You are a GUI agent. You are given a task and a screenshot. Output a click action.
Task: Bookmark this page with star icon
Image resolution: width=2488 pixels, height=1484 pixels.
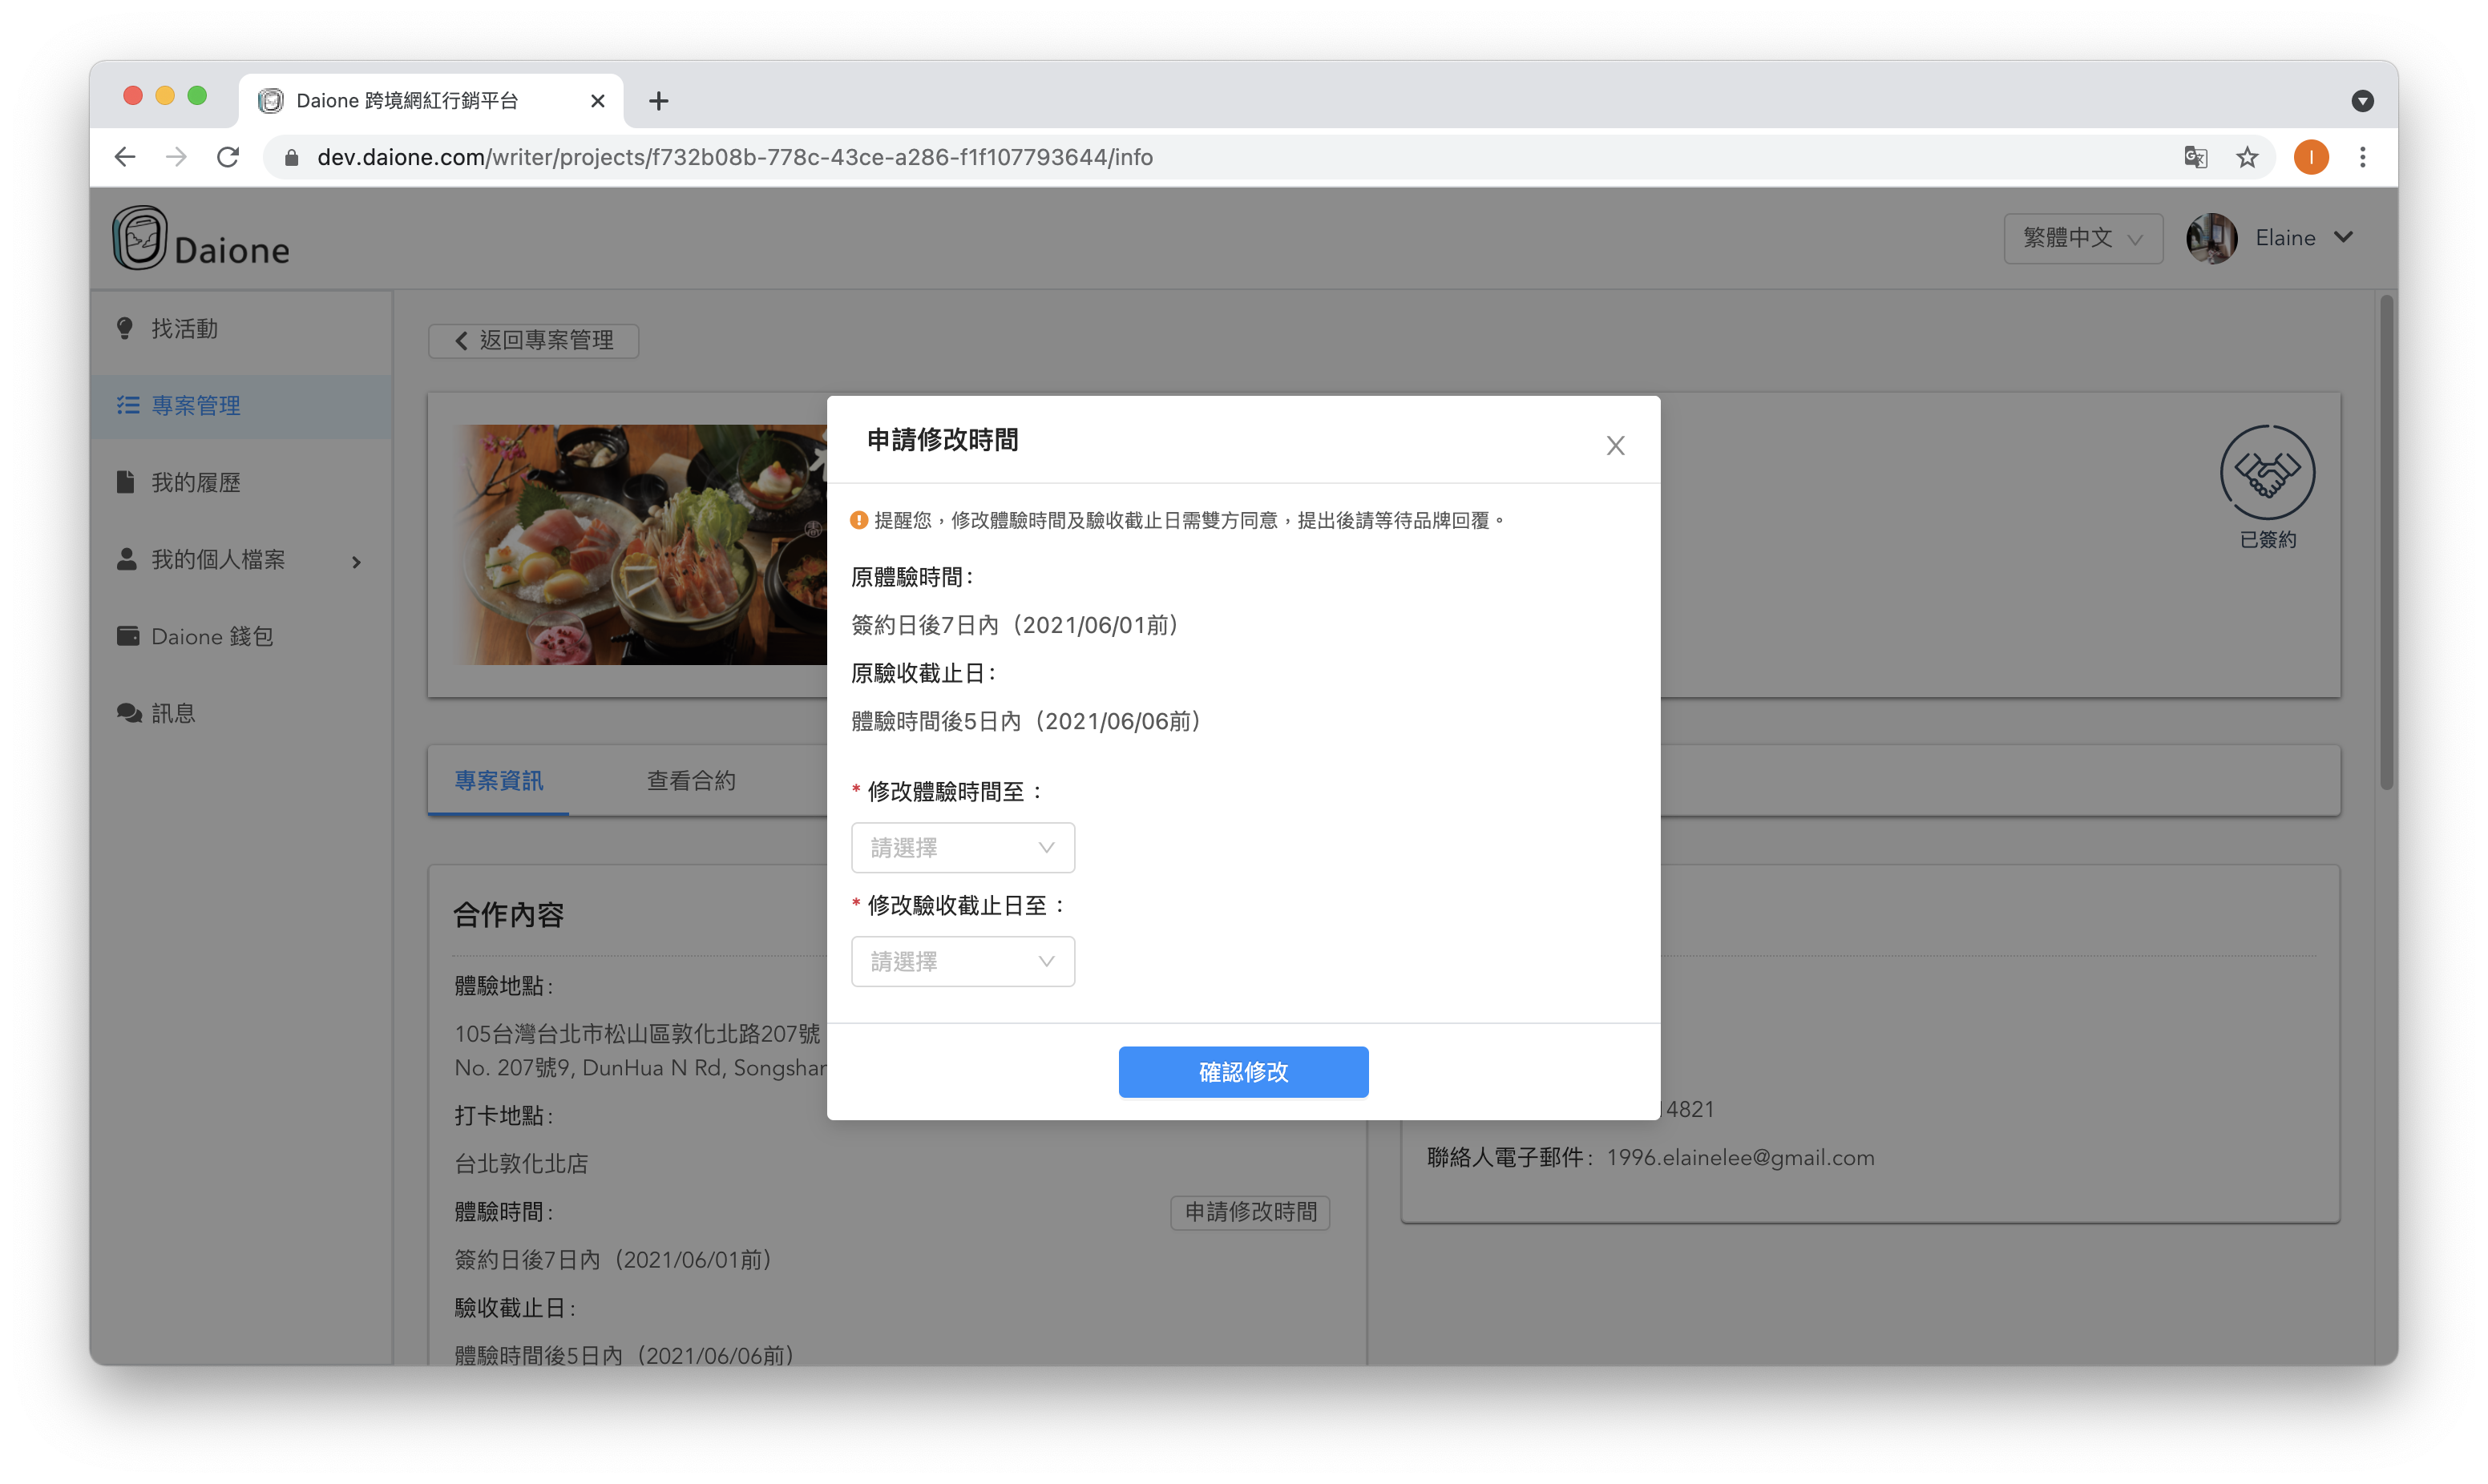(x=2247, y=157)
